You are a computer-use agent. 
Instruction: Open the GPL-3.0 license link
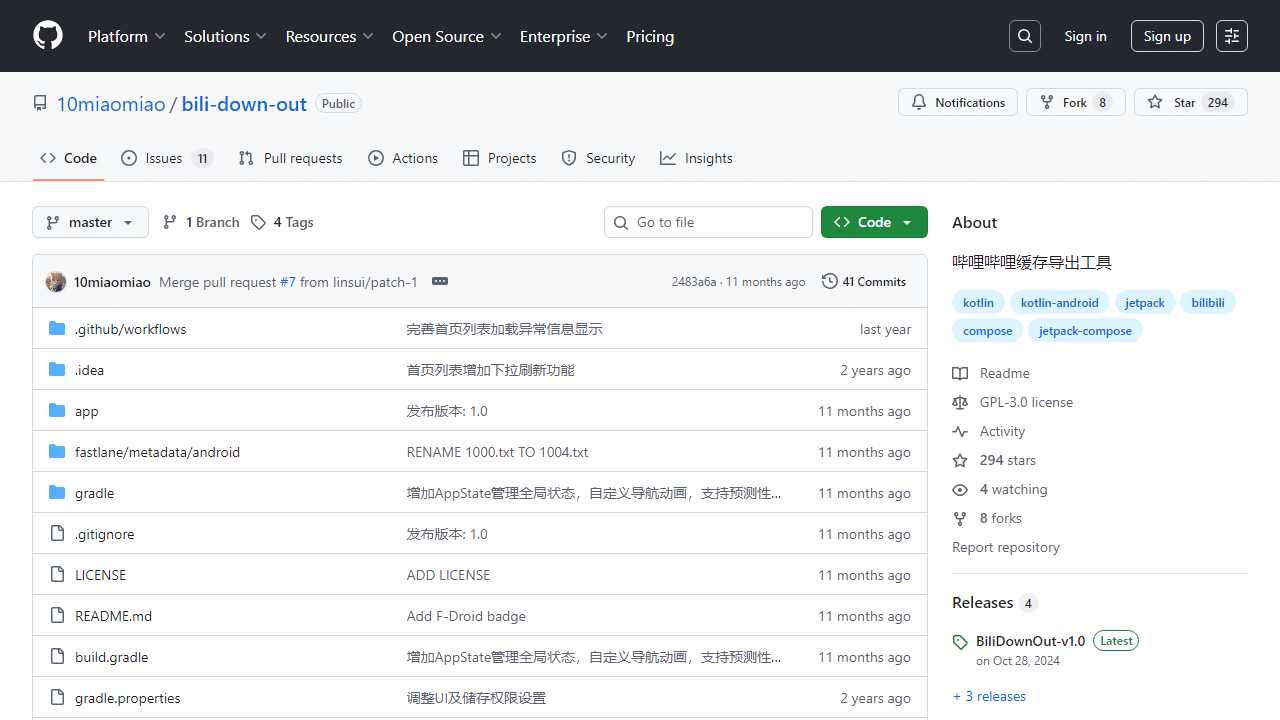1026,402
